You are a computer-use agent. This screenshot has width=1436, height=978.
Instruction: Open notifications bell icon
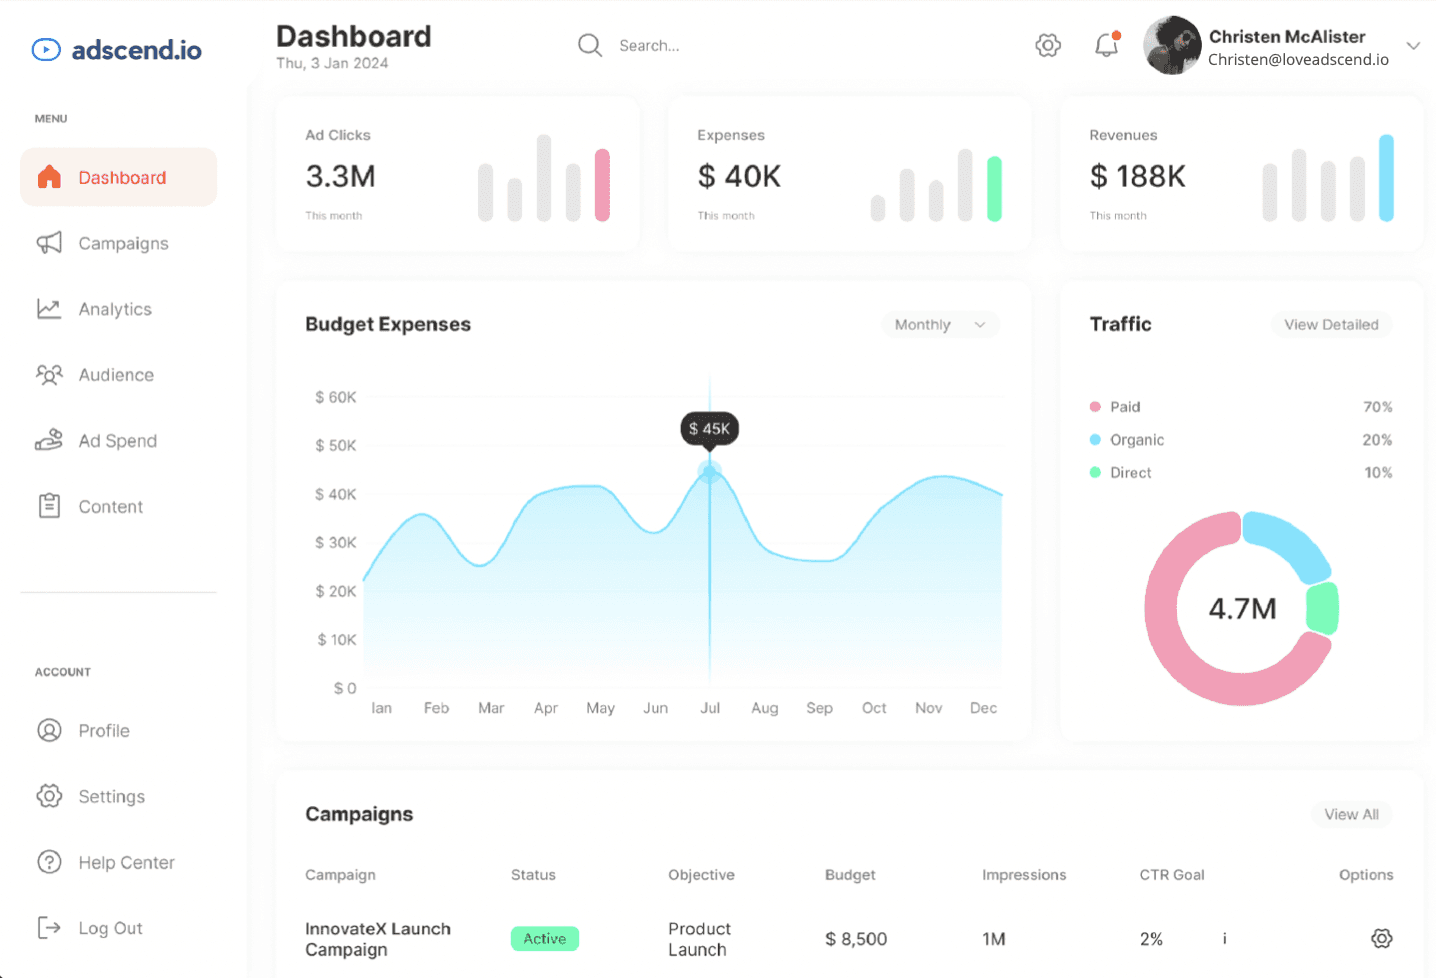click(x=1106, y=45)
